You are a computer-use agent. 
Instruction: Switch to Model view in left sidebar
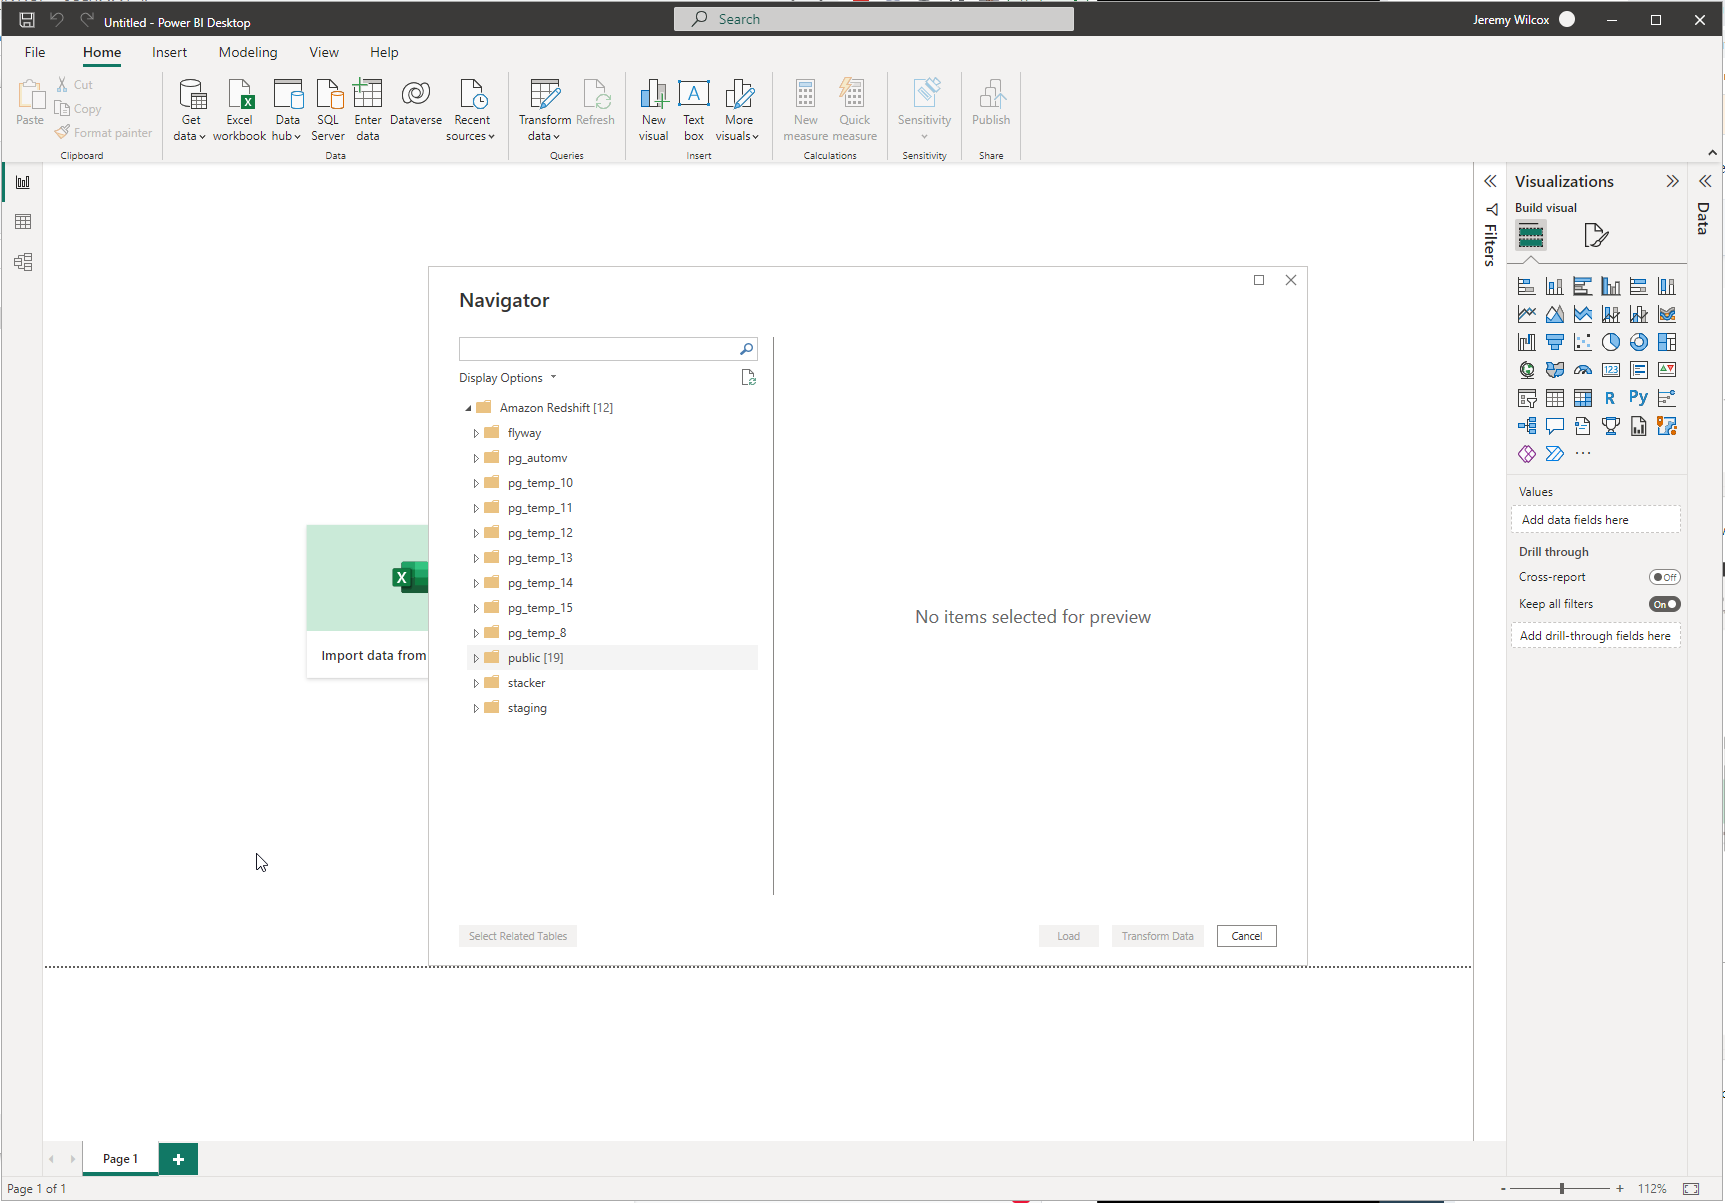[23, 262]
